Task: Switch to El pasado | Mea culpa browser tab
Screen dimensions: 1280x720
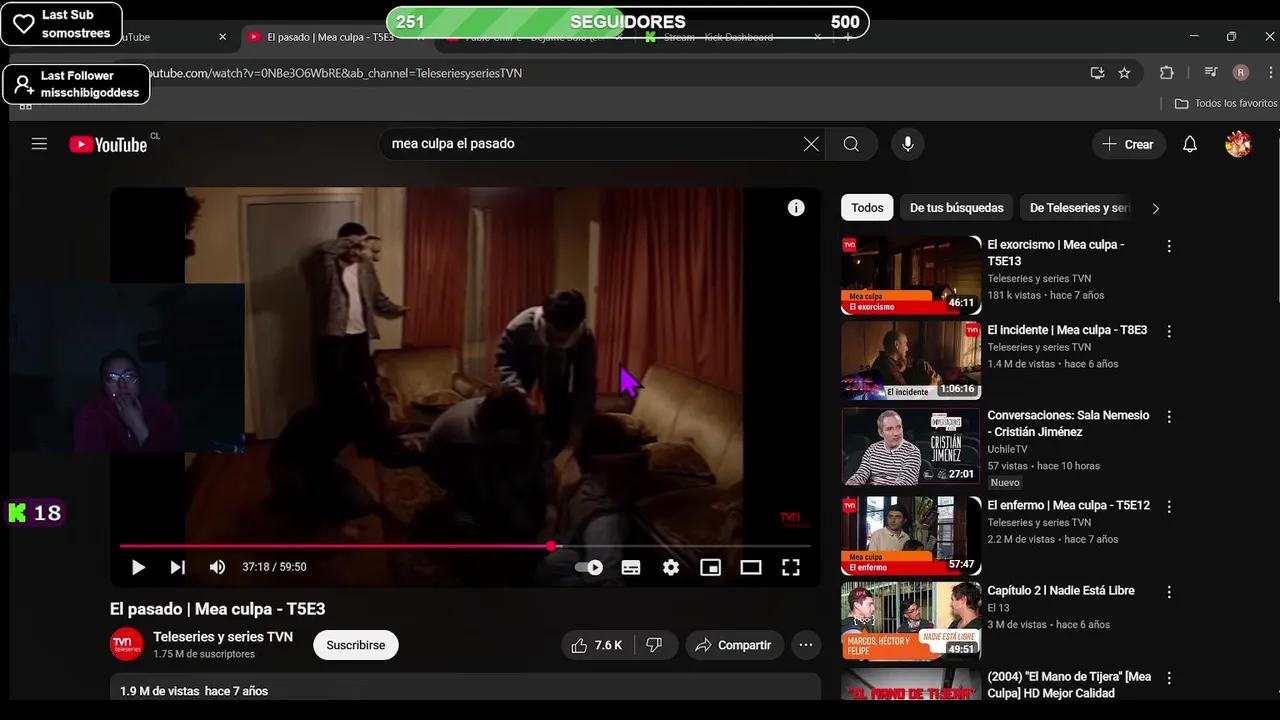Action: (330, 37)
